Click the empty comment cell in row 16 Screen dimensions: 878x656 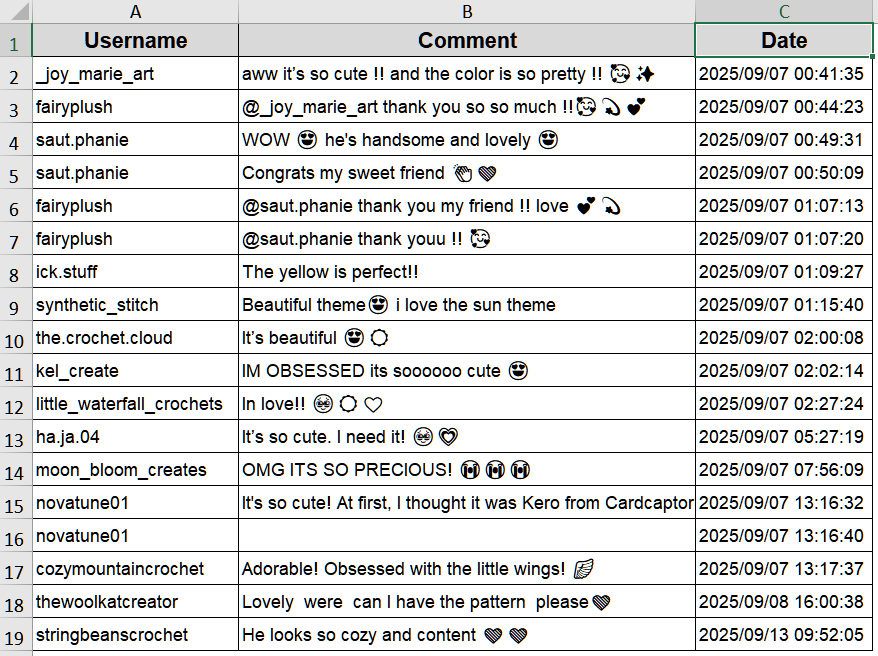click(467, 536)
